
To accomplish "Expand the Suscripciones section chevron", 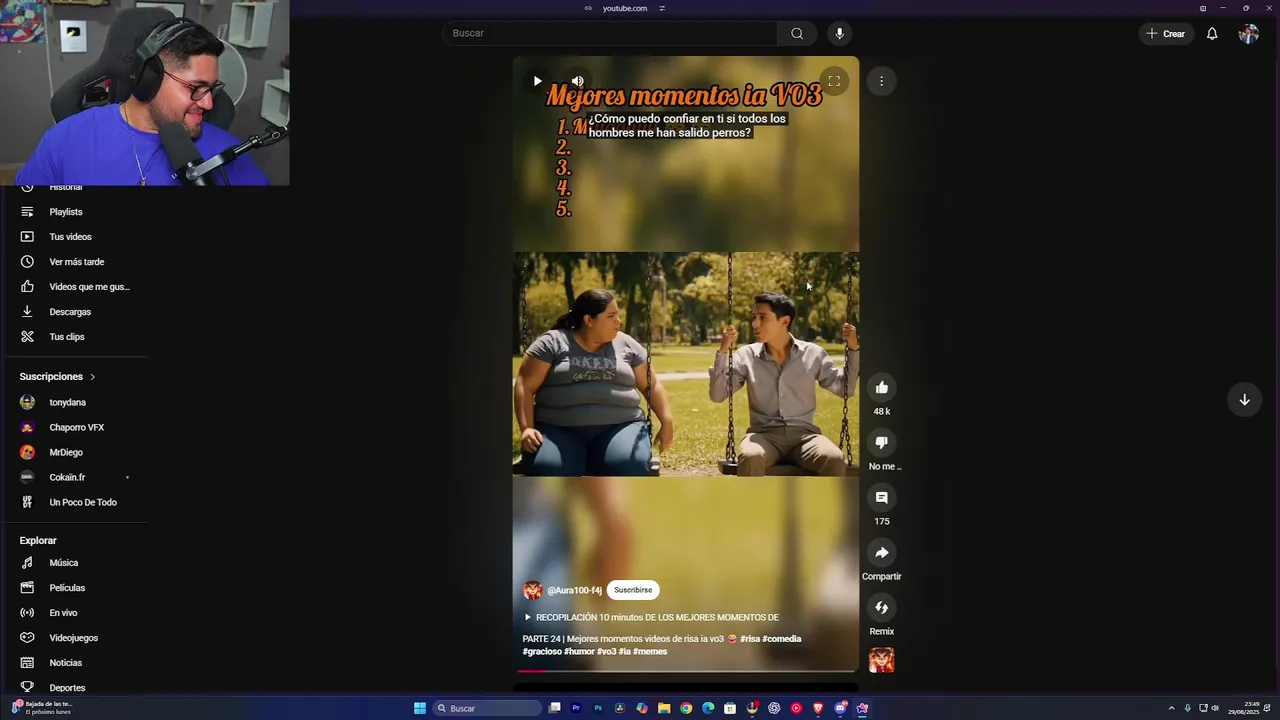I will click(92, 377).
